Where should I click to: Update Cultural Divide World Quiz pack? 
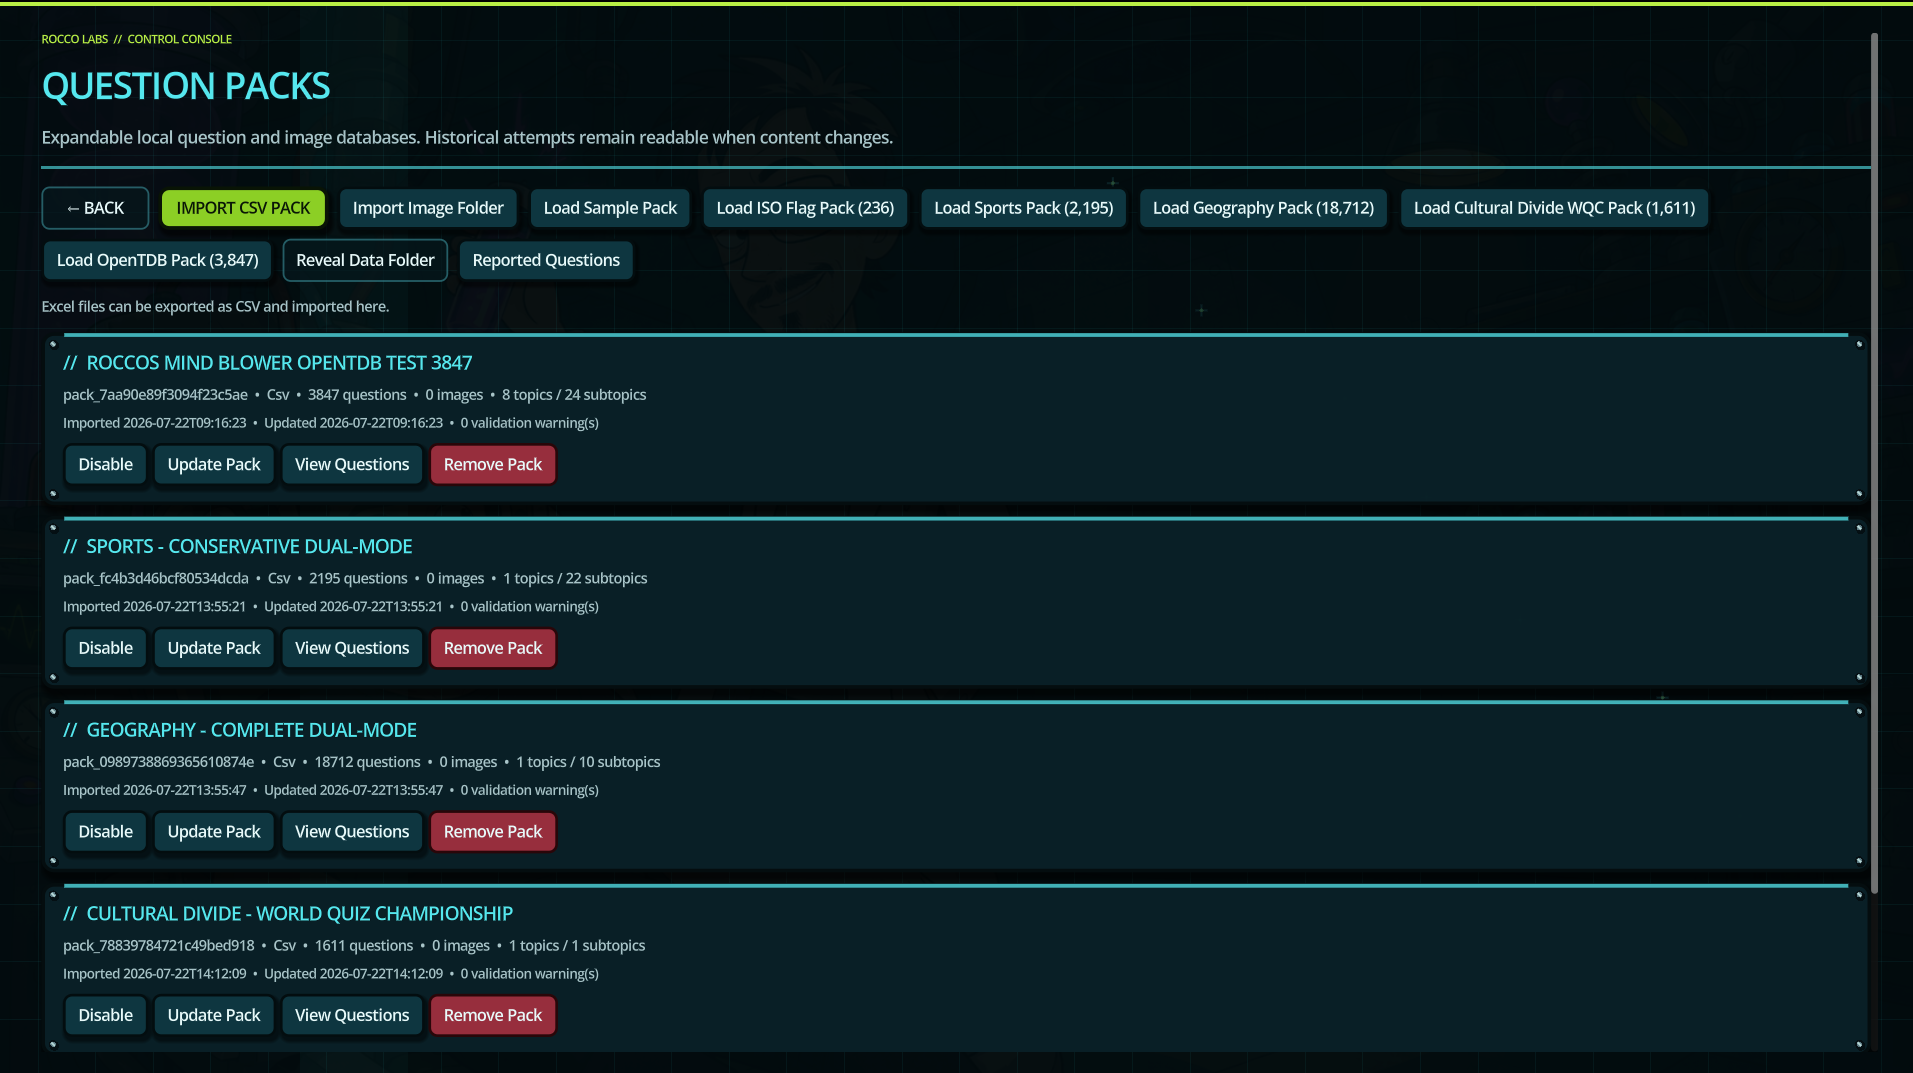click(x=214, y=1015)
